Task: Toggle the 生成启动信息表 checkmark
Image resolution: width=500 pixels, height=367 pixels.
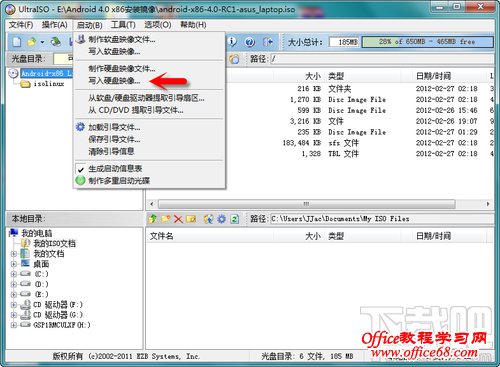Action: pyautogui.click(x=80, y=169)
